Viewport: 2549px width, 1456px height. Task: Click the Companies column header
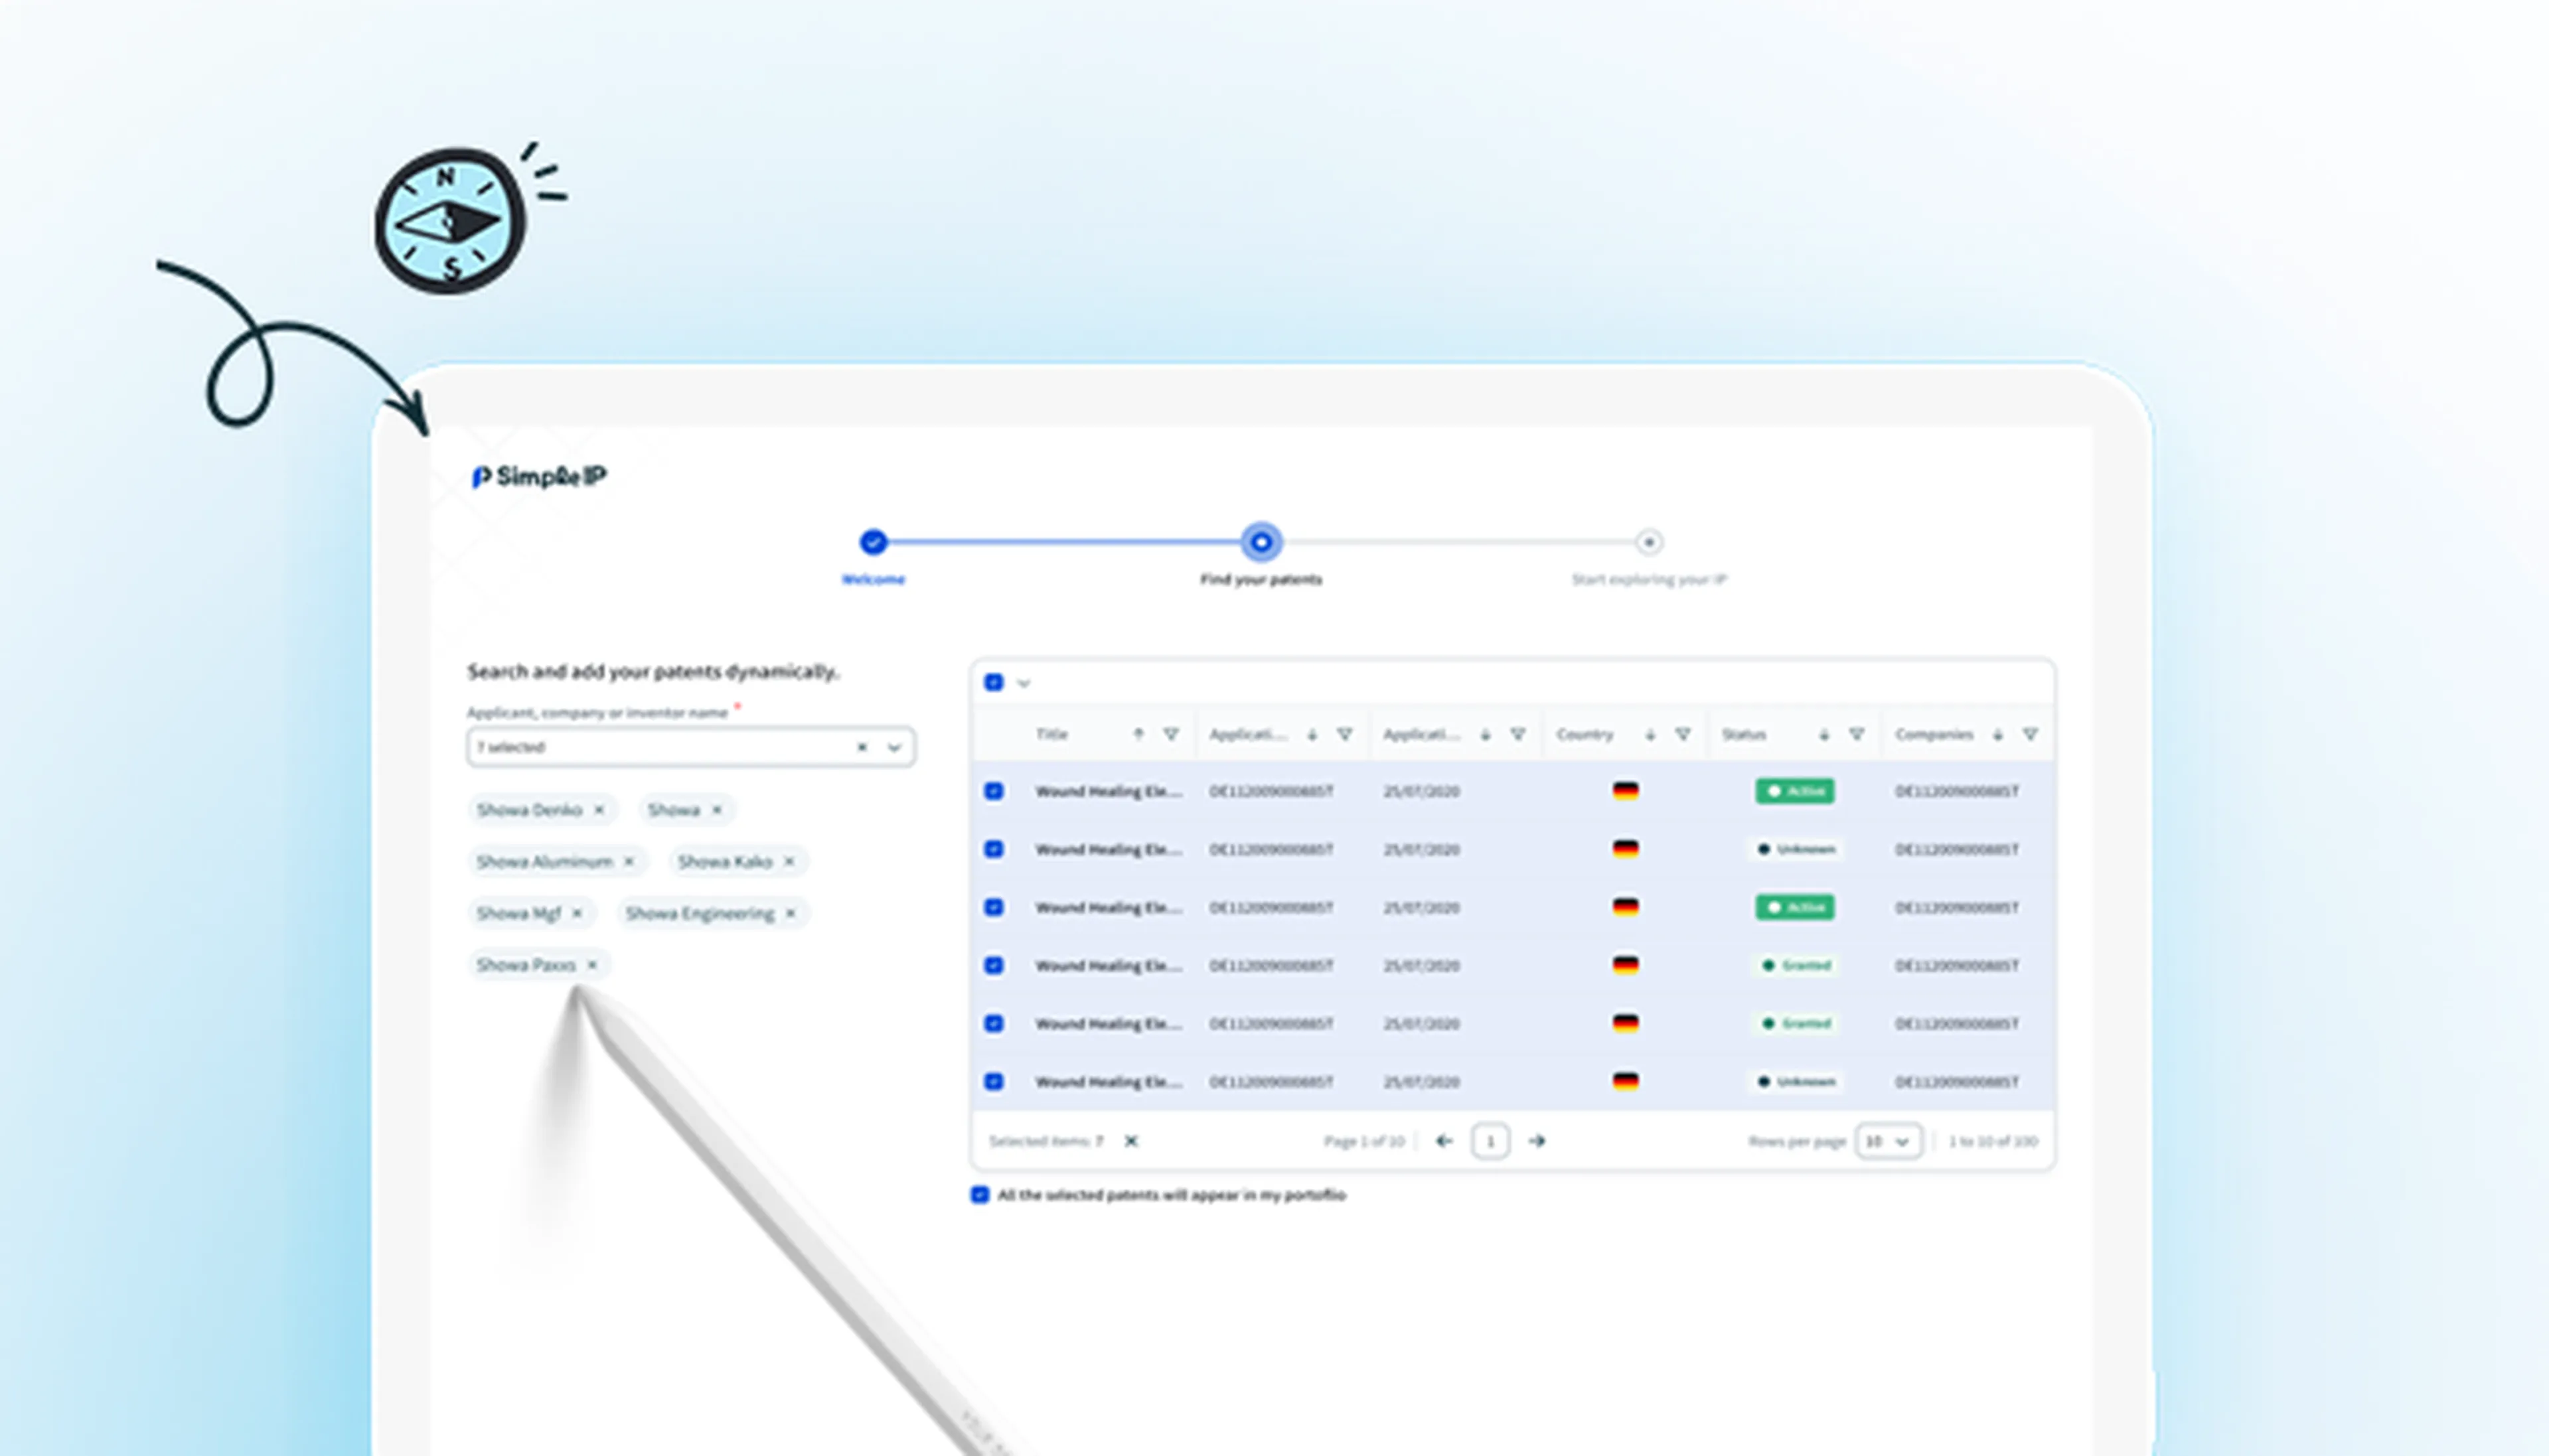[x=1934, y=734]
